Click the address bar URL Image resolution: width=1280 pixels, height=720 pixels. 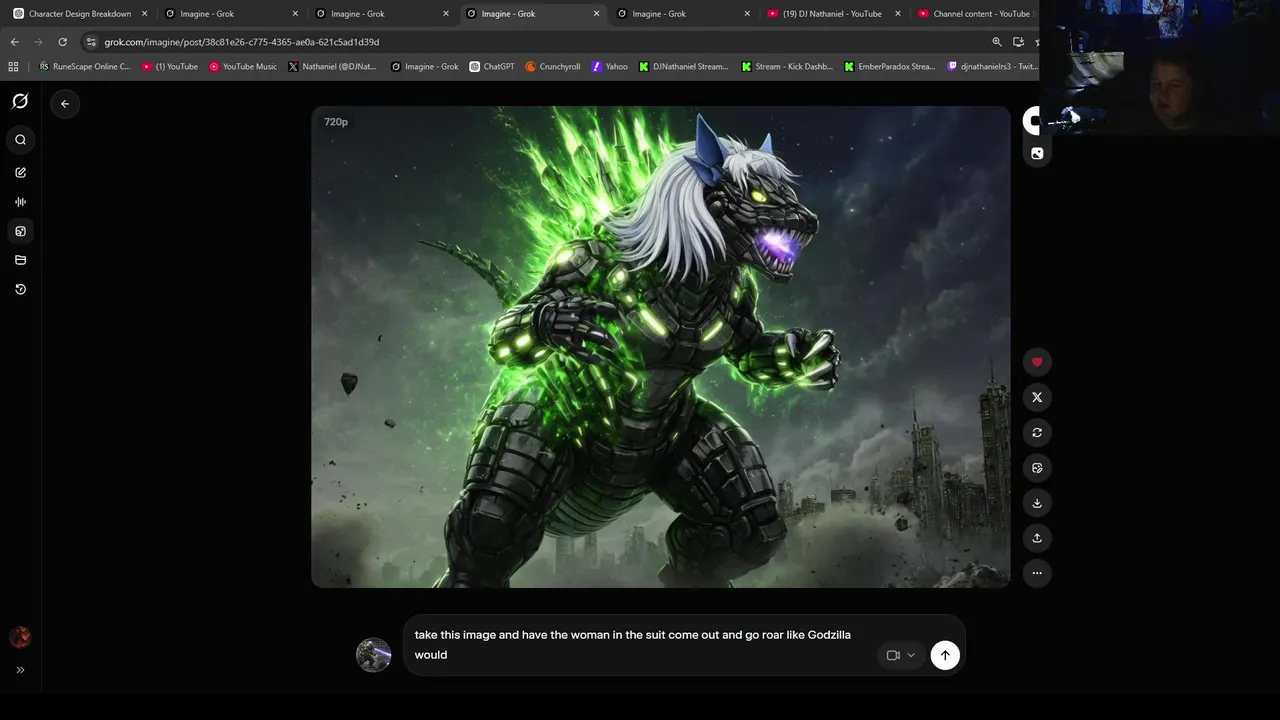(x=241, y=42)
